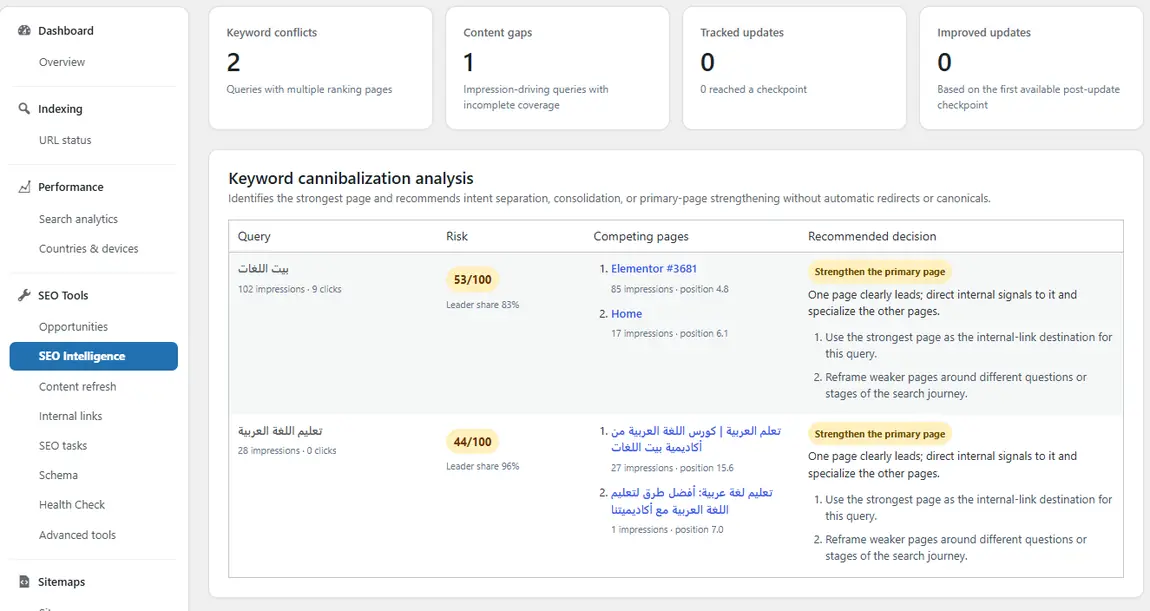
Task: Click the Competing pages column header
Action: (x=641, y=236)
